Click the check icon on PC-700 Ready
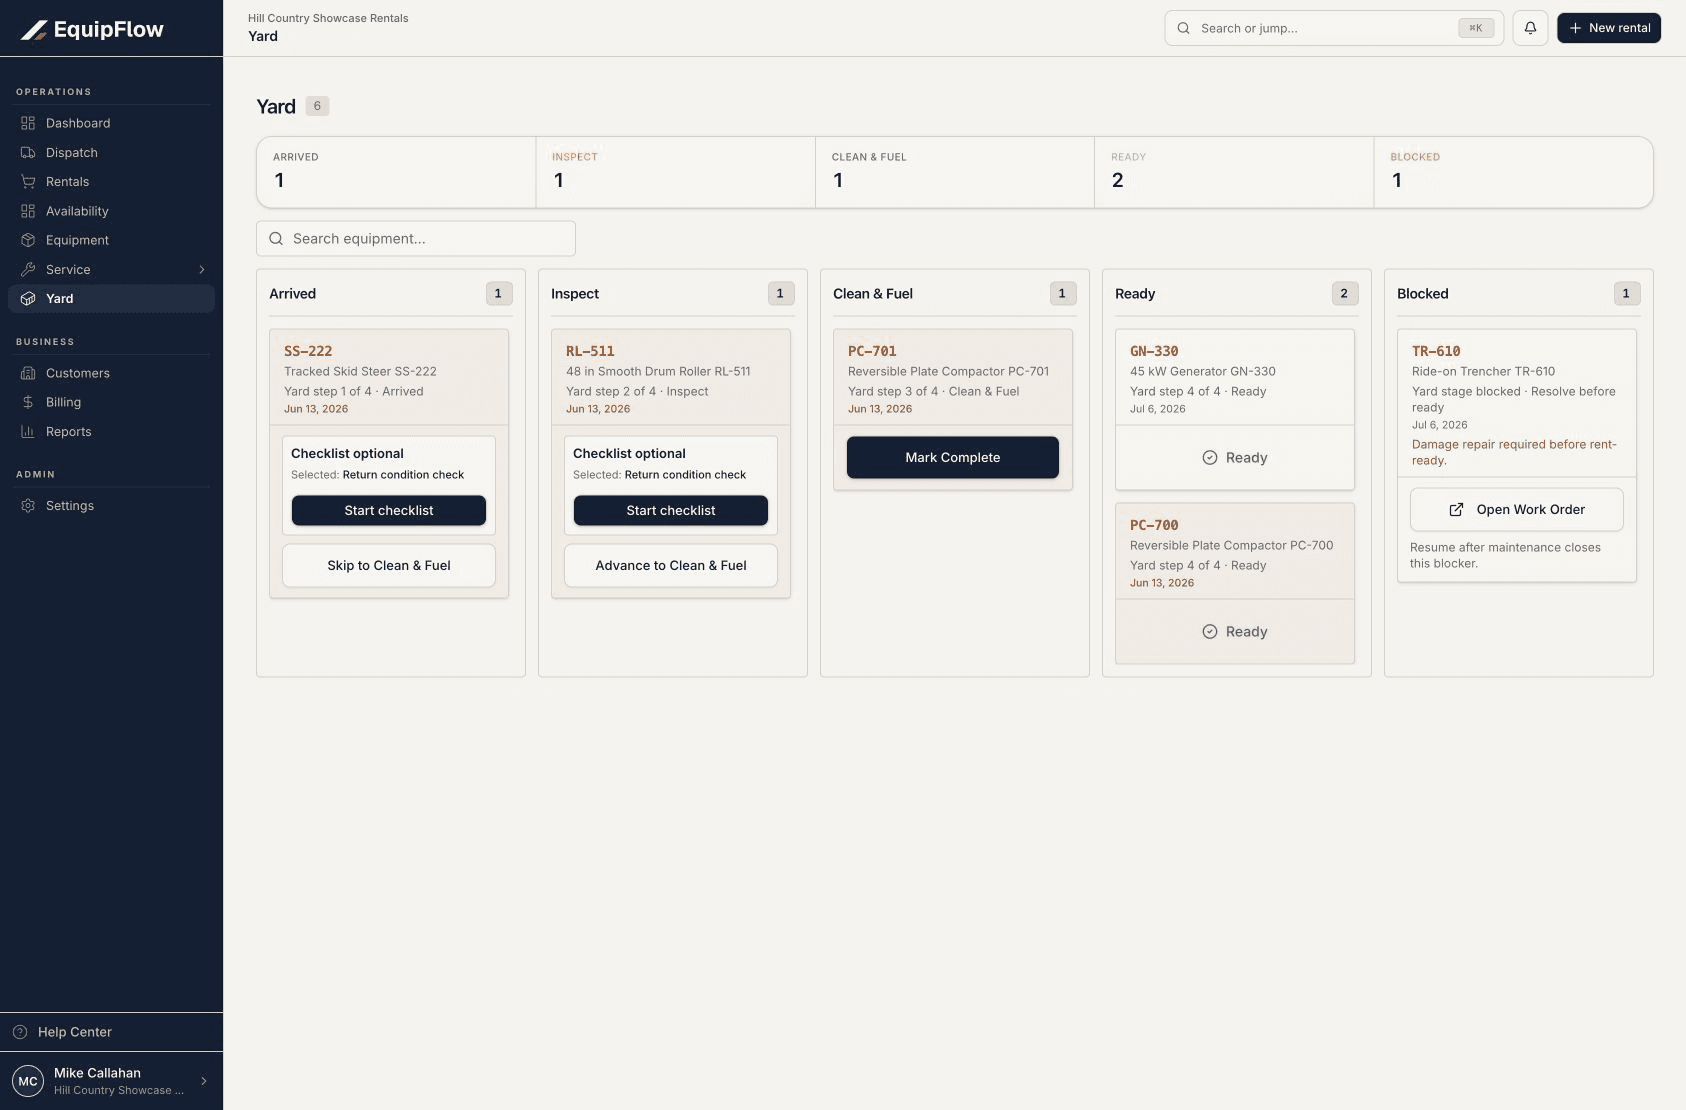Image resolution: width=1686 pixels, height=1110 pixels. point(1210,632)
